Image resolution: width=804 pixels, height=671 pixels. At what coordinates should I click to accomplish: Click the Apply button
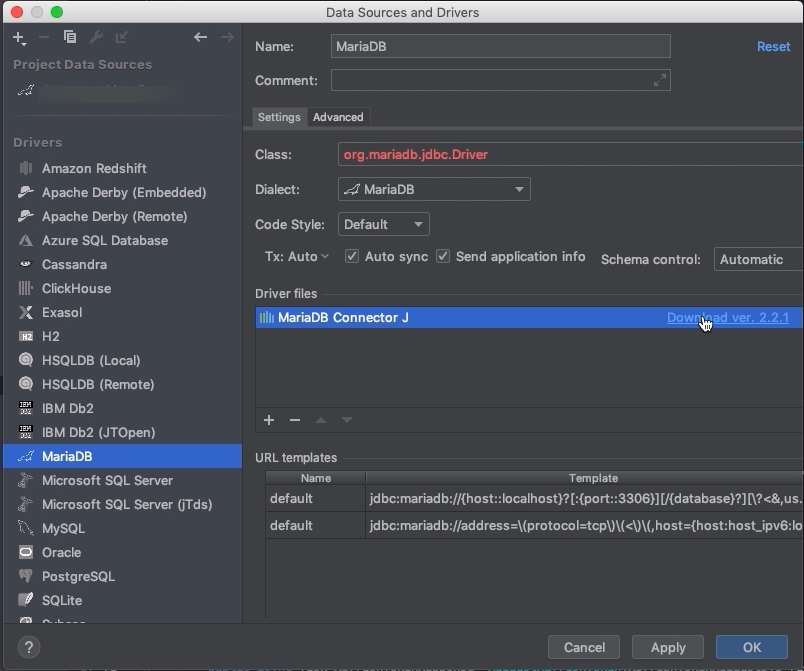pos(668,647)
